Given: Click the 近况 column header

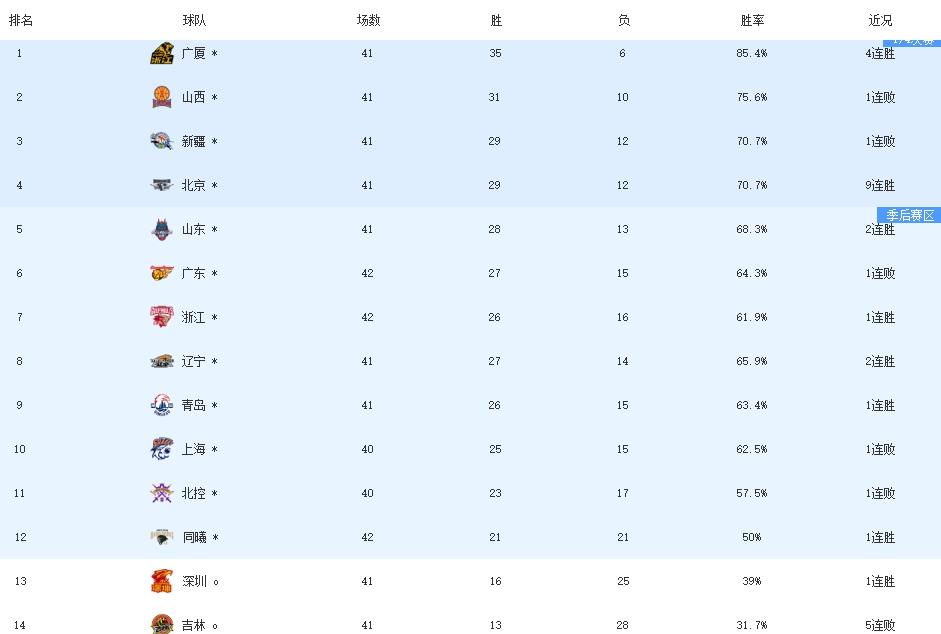Looking at the screenshot, I should 880,20.
